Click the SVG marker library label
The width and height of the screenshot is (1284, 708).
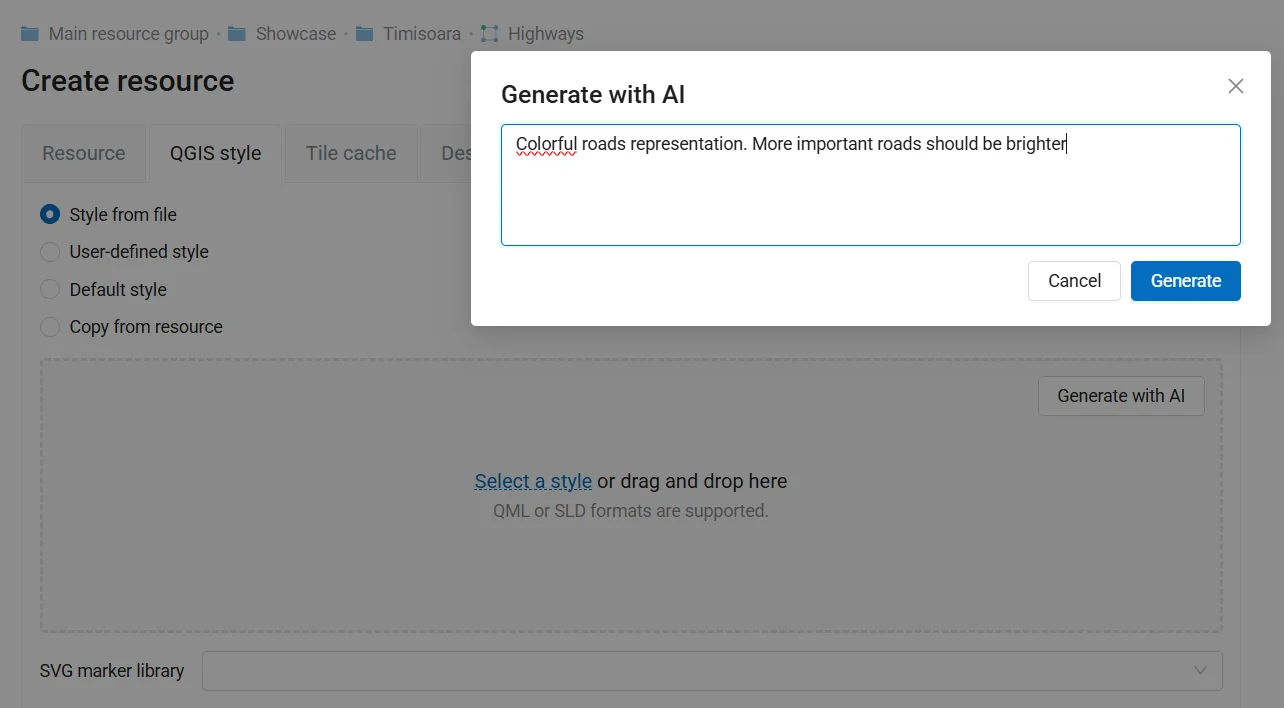pyautogui.click(x=112, y=671)
